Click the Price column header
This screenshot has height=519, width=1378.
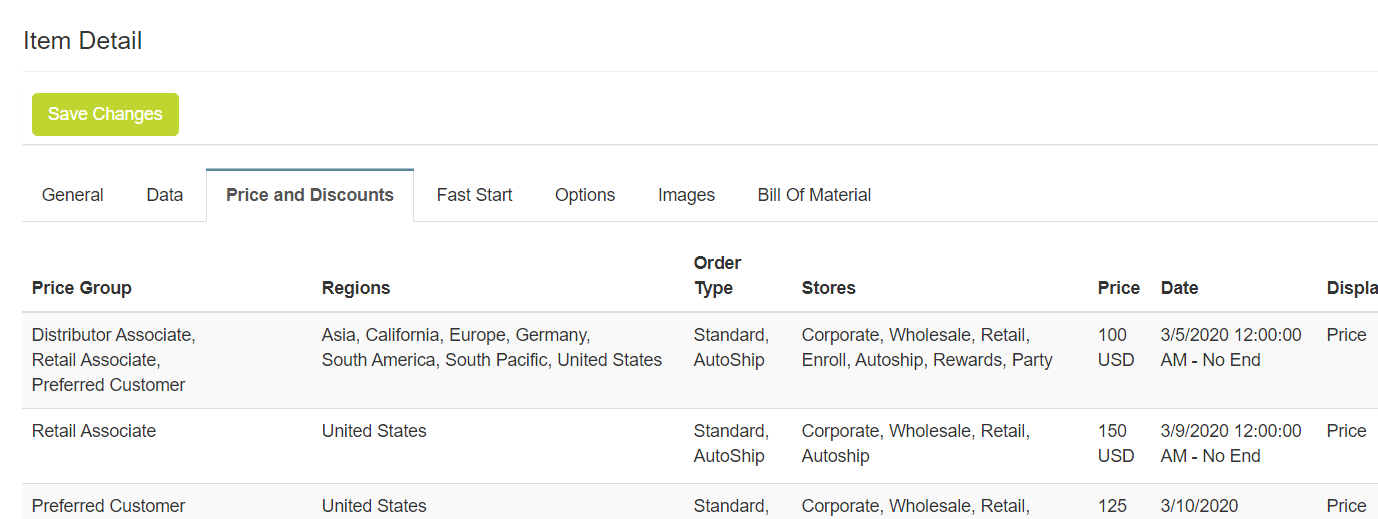[x=1118, y=288]
